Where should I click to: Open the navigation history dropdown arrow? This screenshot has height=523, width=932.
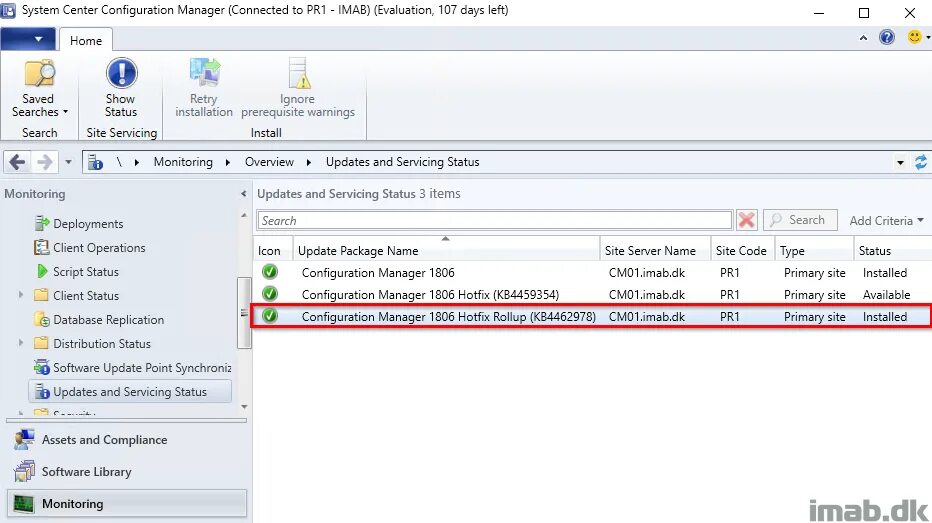(x=68, y=162)
